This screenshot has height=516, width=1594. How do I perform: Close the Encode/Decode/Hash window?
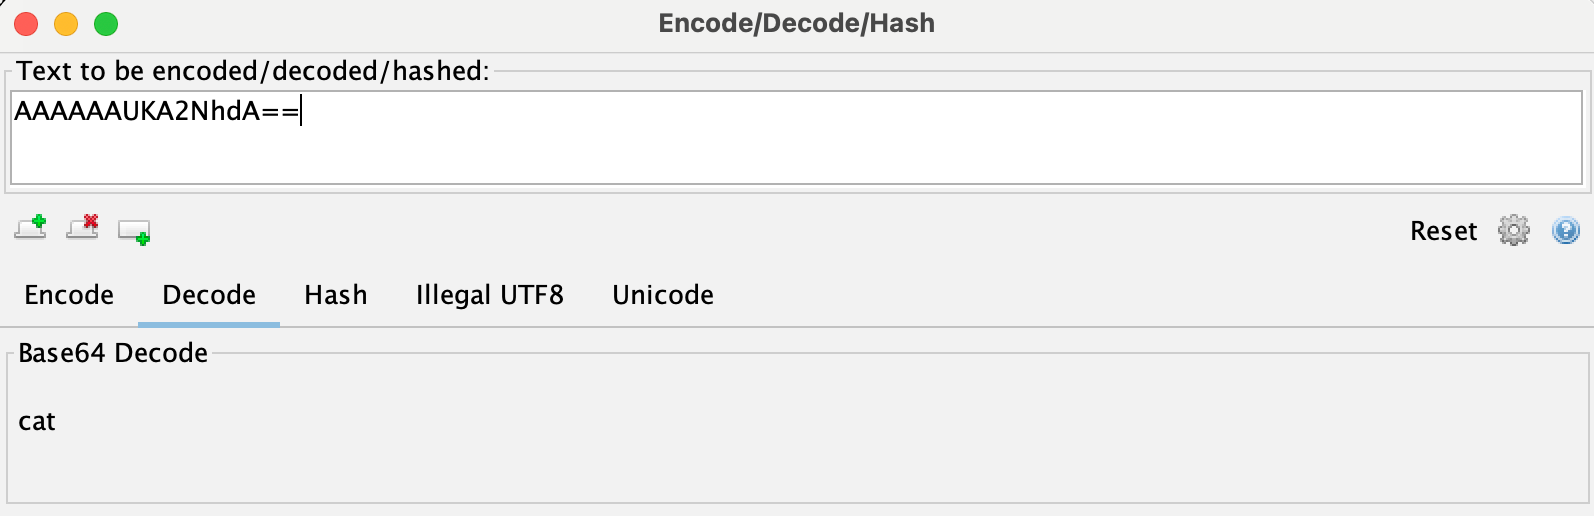(x=27, y=23)
